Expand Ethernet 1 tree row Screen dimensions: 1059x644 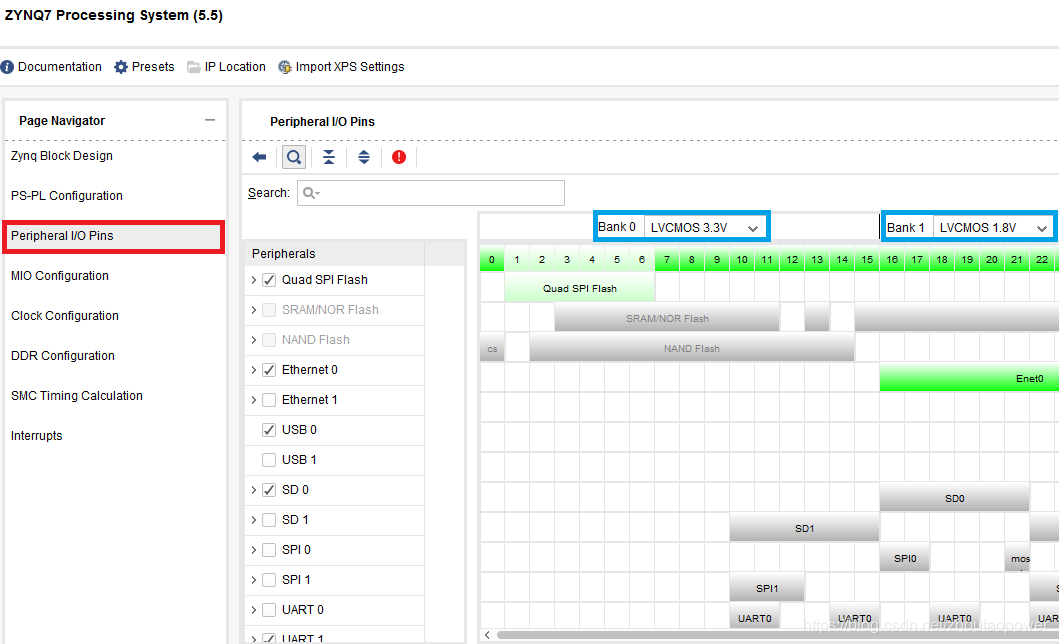pos(254,400)
